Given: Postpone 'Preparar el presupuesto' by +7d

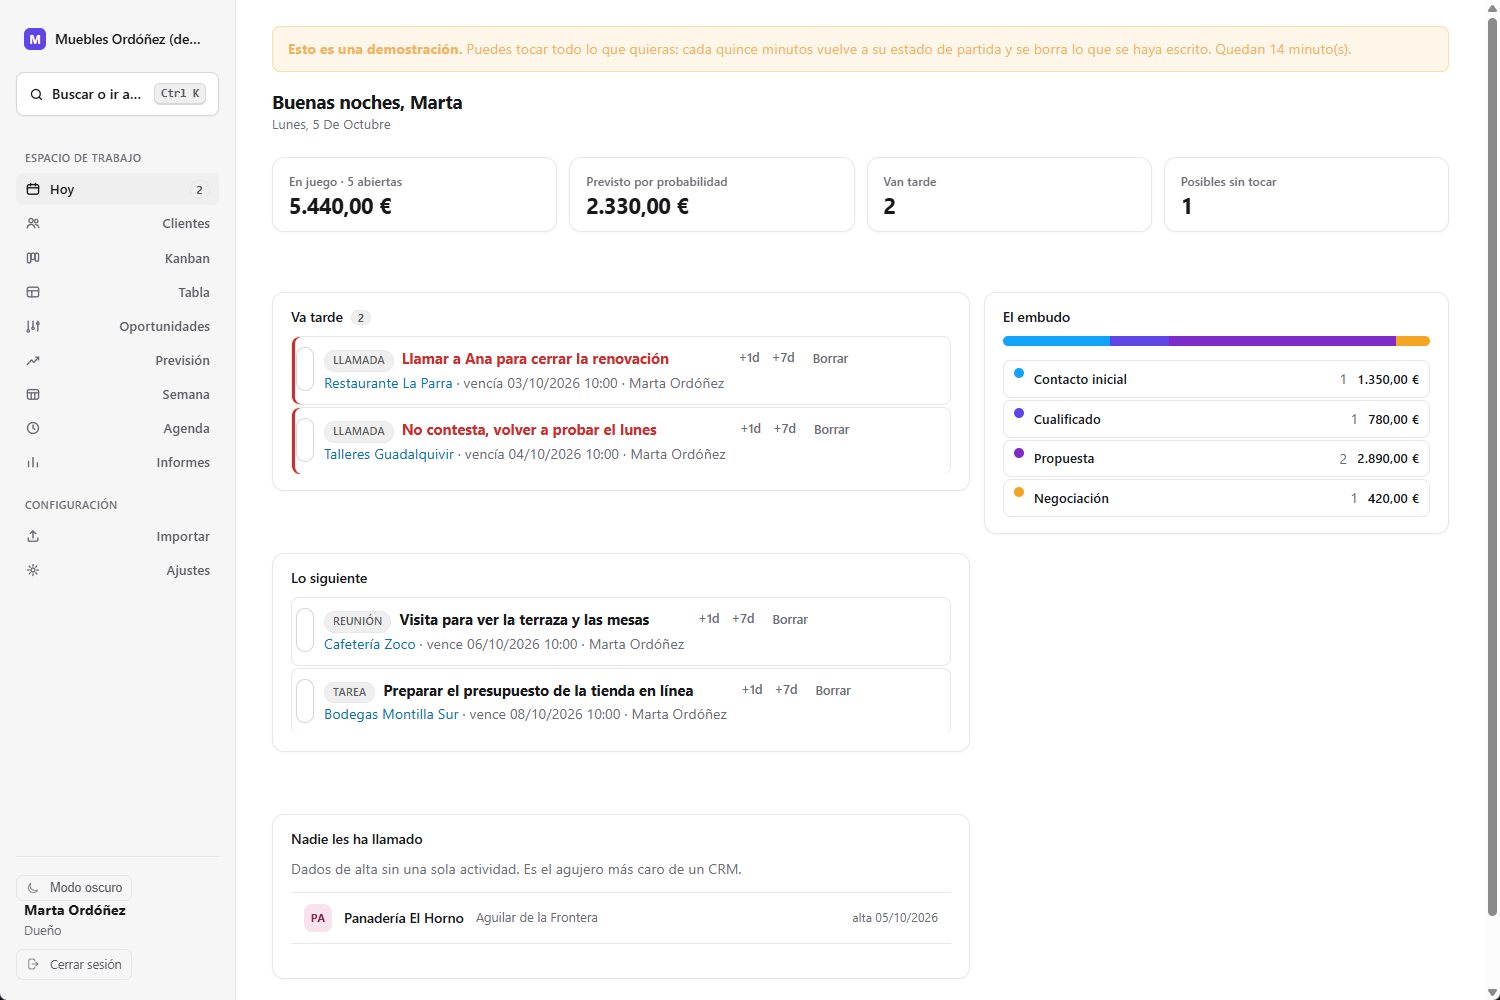Looking at the screenshot, I should [x=787, y=690].
